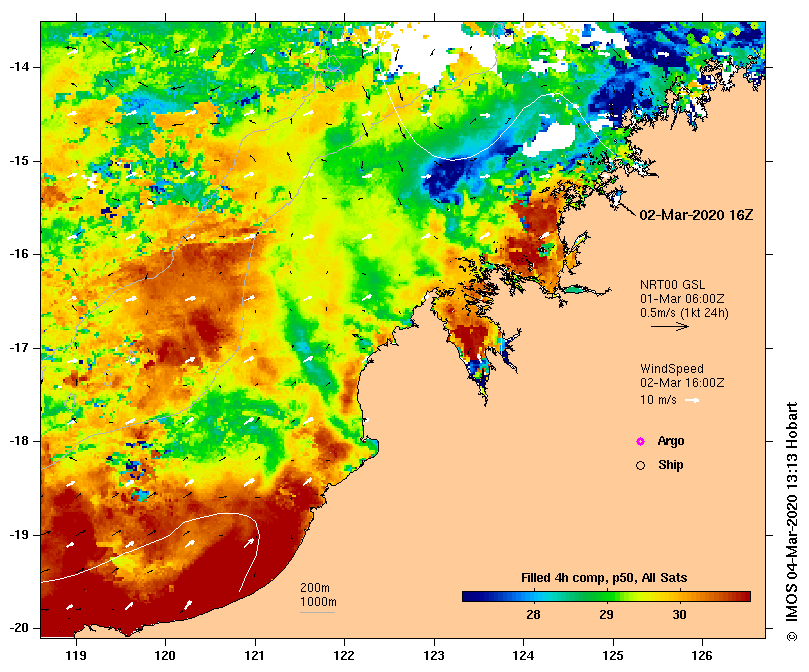Click the -20 latitude axis label
This screenshot has height=672, width=809.
coord(19,628)
